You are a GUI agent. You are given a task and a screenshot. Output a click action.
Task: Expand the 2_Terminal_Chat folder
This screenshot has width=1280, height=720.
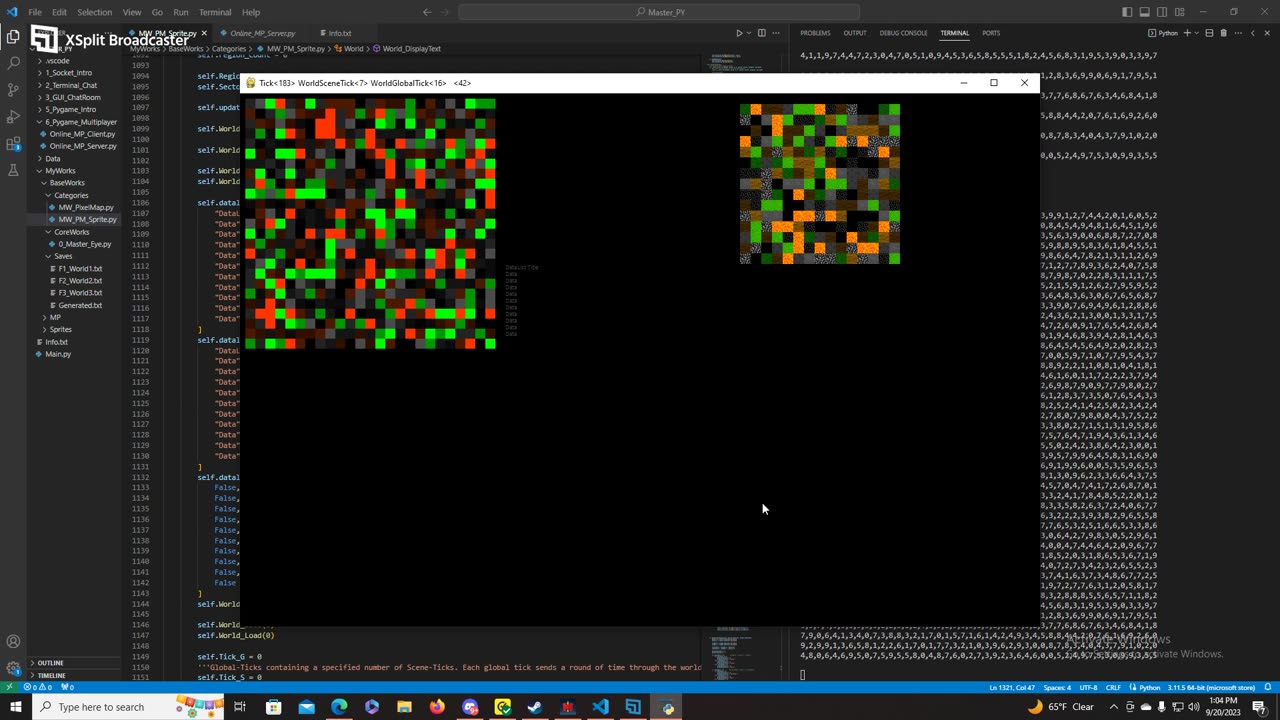pyautogui.click(x=72, y=85)
